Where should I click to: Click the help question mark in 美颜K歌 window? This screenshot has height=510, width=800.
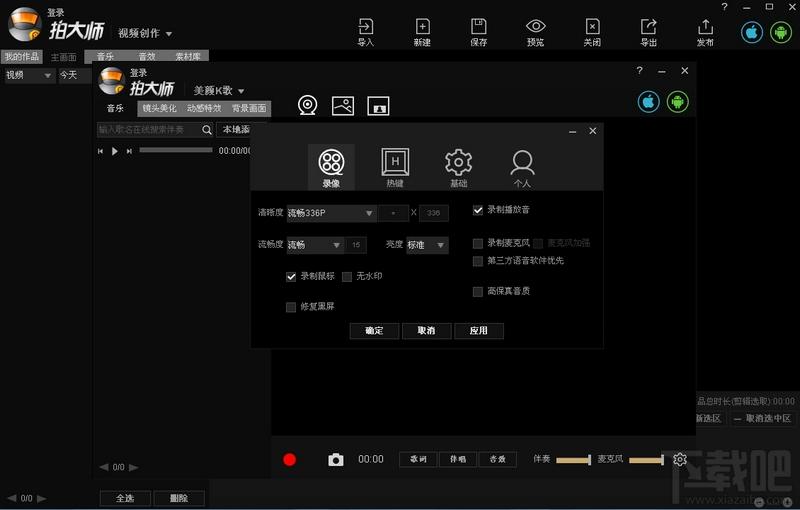639,70
